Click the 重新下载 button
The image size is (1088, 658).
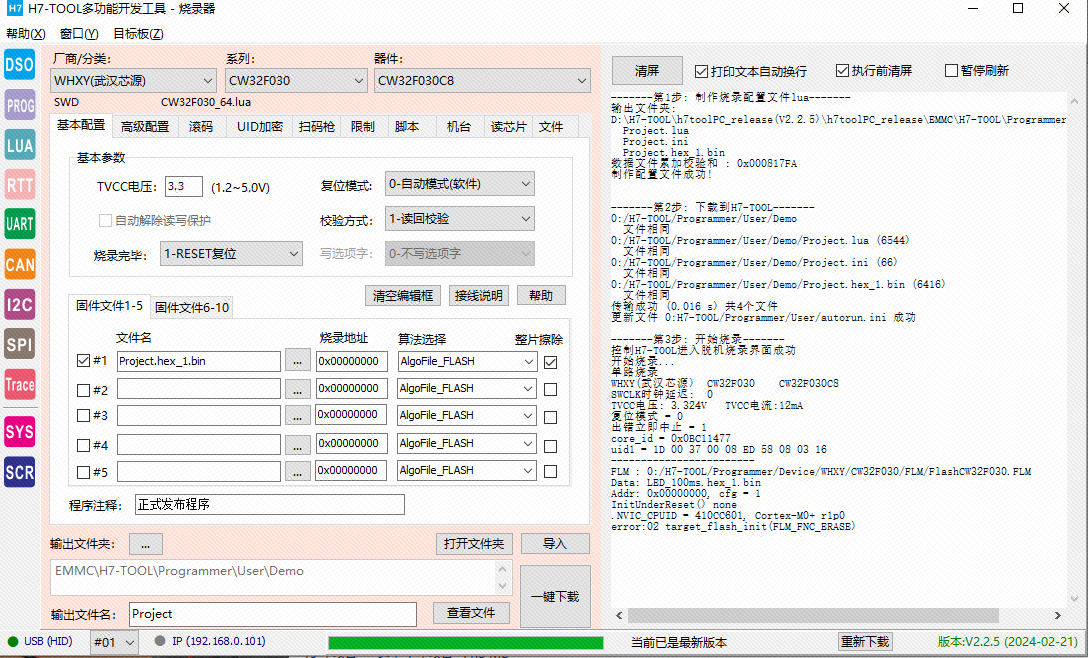pyautogui.click(x=865, y=641)
